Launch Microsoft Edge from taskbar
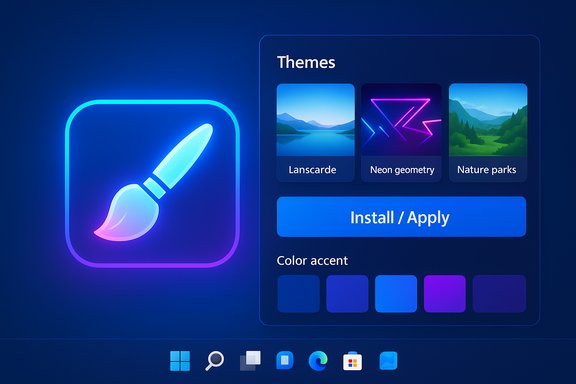Screen dimensions: 576x384 pyautogui.click(x=318, y=360)
